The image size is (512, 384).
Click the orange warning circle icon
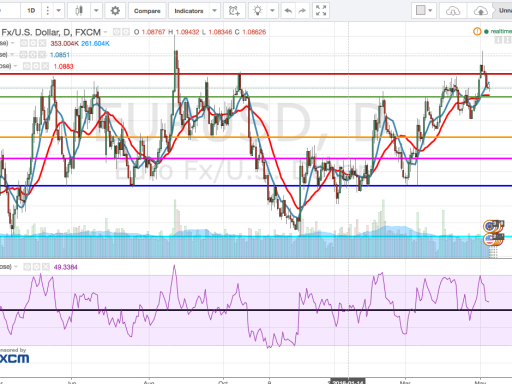477,31
